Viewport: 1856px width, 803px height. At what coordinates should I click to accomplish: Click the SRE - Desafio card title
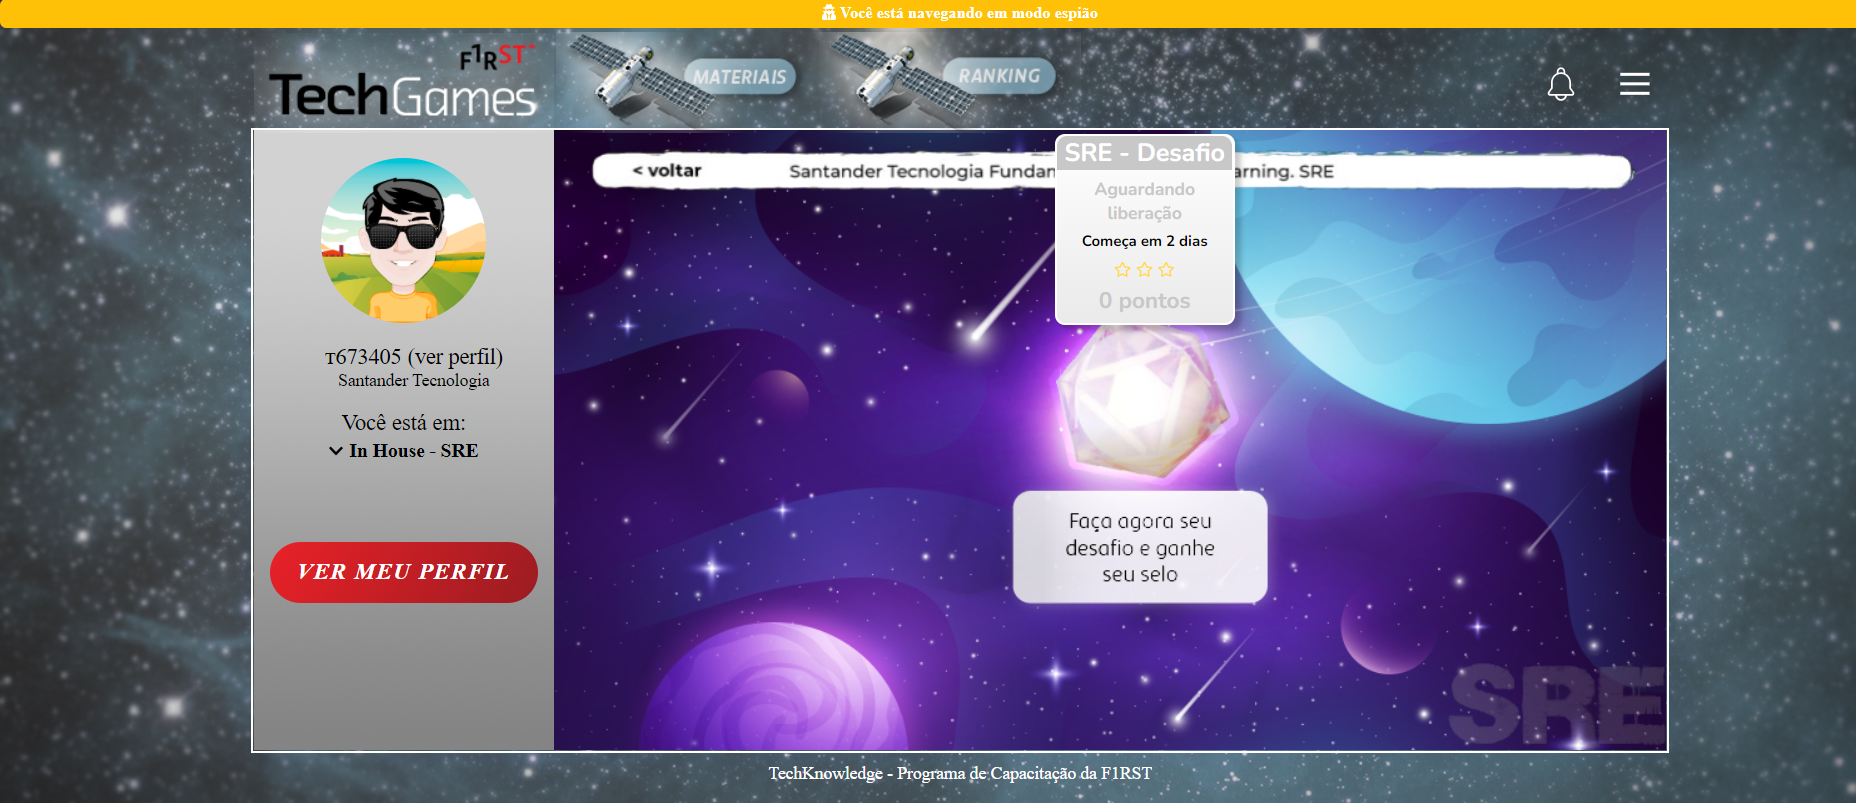[1144, 153]
